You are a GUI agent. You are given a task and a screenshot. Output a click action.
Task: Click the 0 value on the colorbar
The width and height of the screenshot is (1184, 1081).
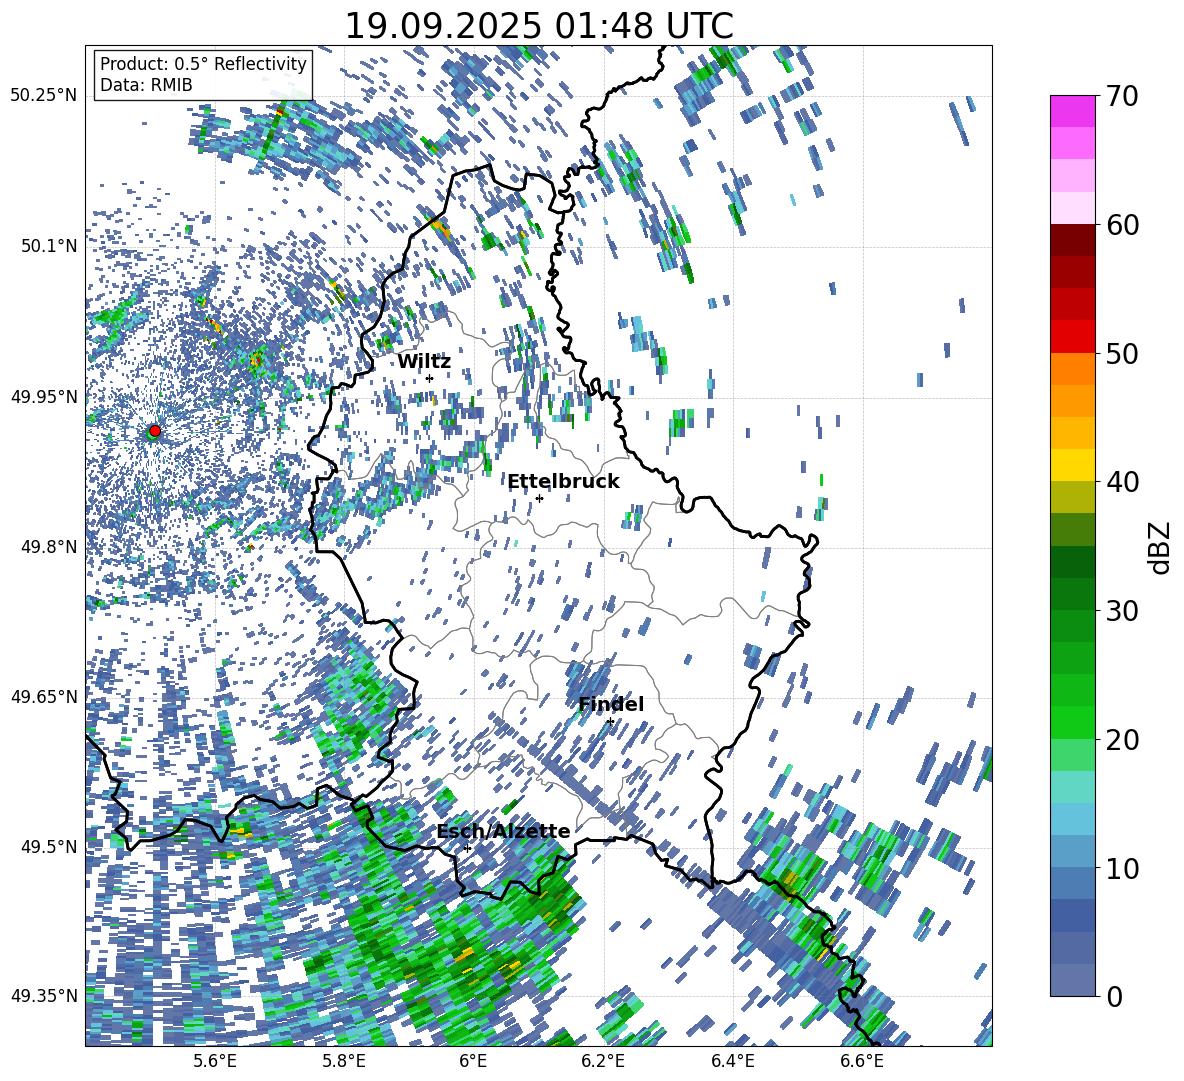coord(1114,996)
